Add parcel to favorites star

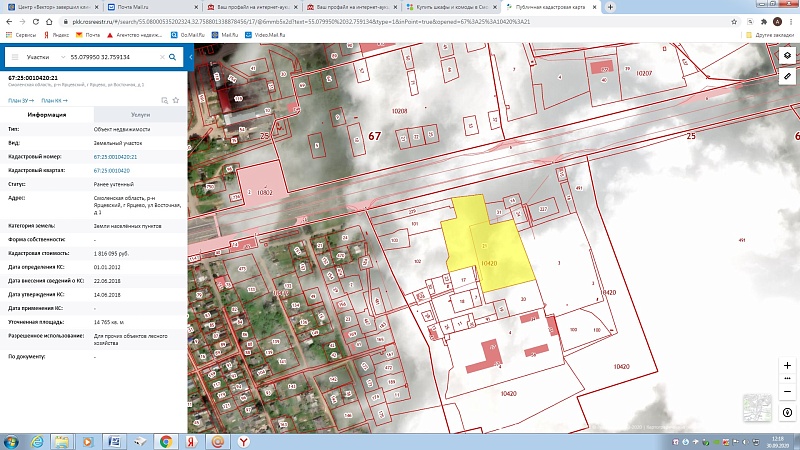(x=176, y=100)
